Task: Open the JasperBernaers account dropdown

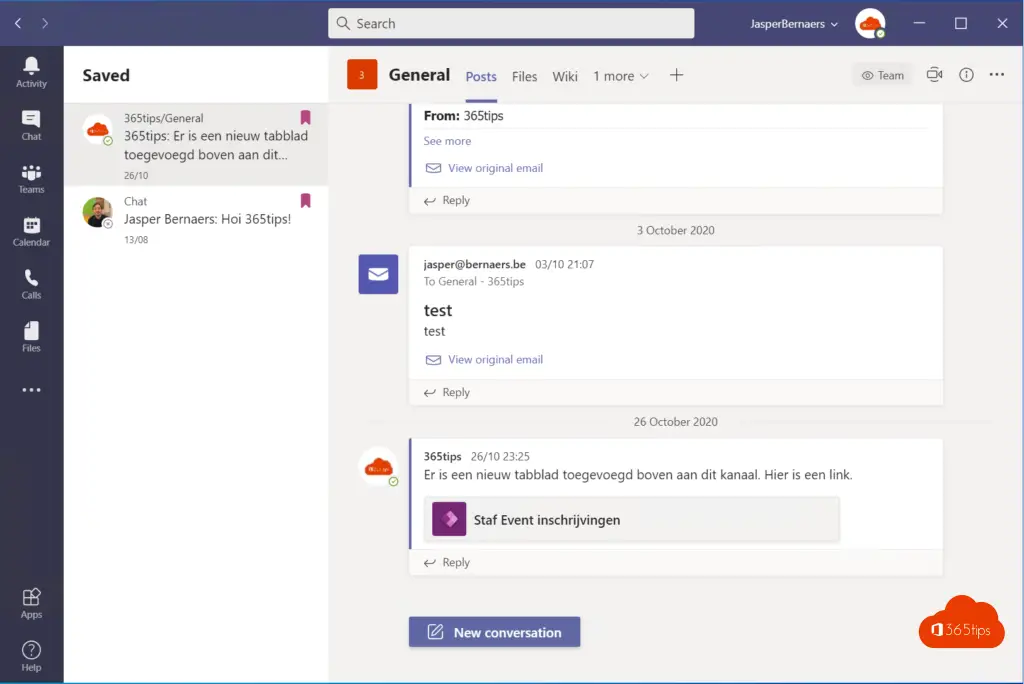Action: pos(794,24)
